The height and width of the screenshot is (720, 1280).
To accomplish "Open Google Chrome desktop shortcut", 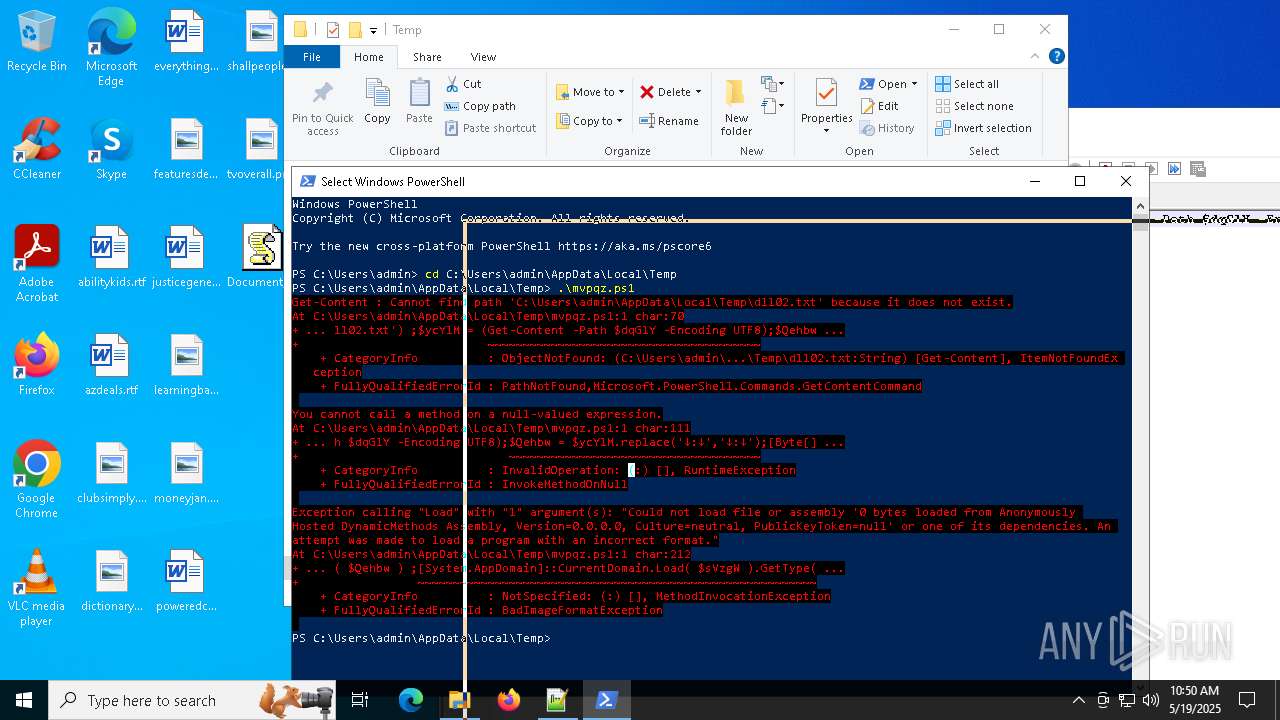I will click(37, 480).
